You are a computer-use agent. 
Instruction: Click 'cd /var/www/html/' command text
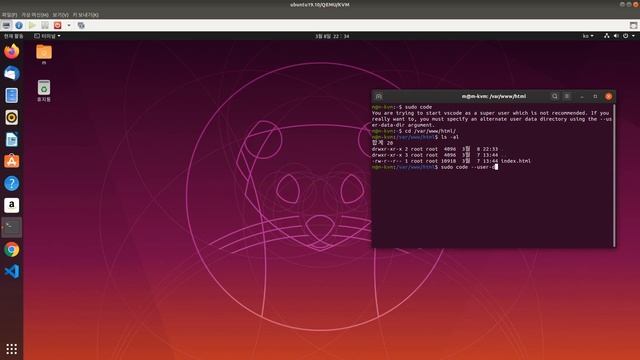click(430, 131)
